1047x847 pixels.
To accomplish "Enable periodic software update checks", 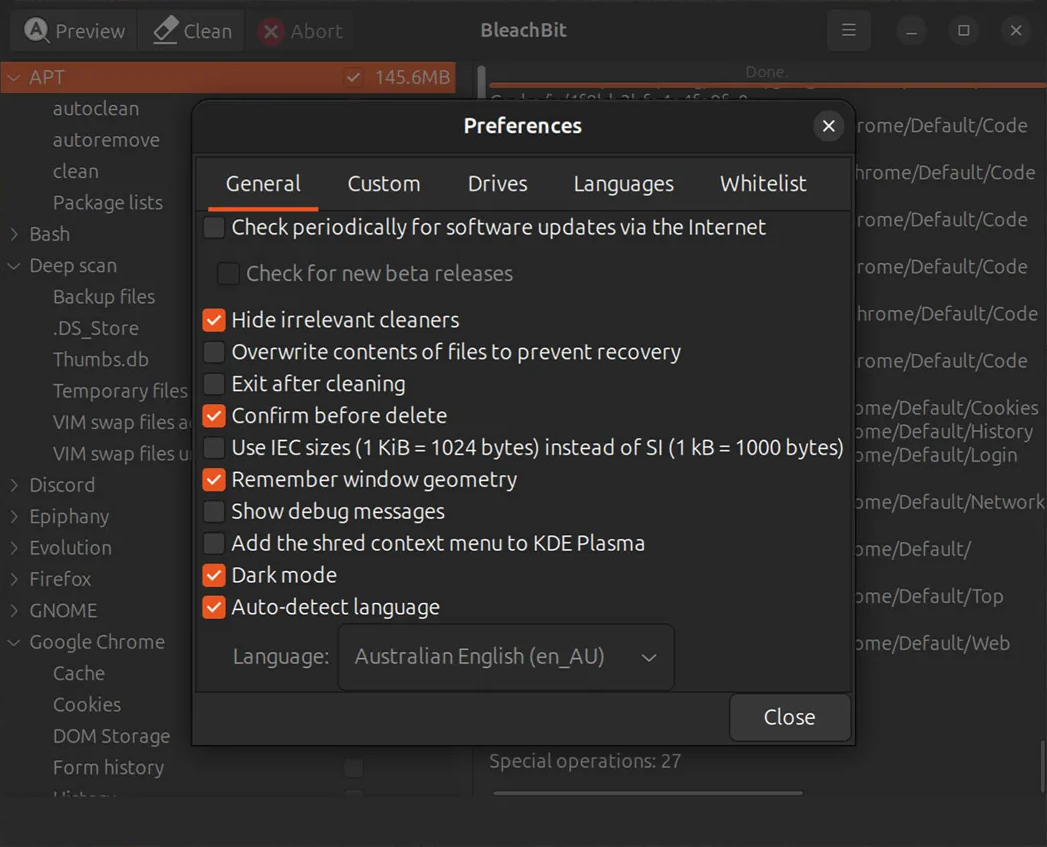I will click(x=213, y=227).
